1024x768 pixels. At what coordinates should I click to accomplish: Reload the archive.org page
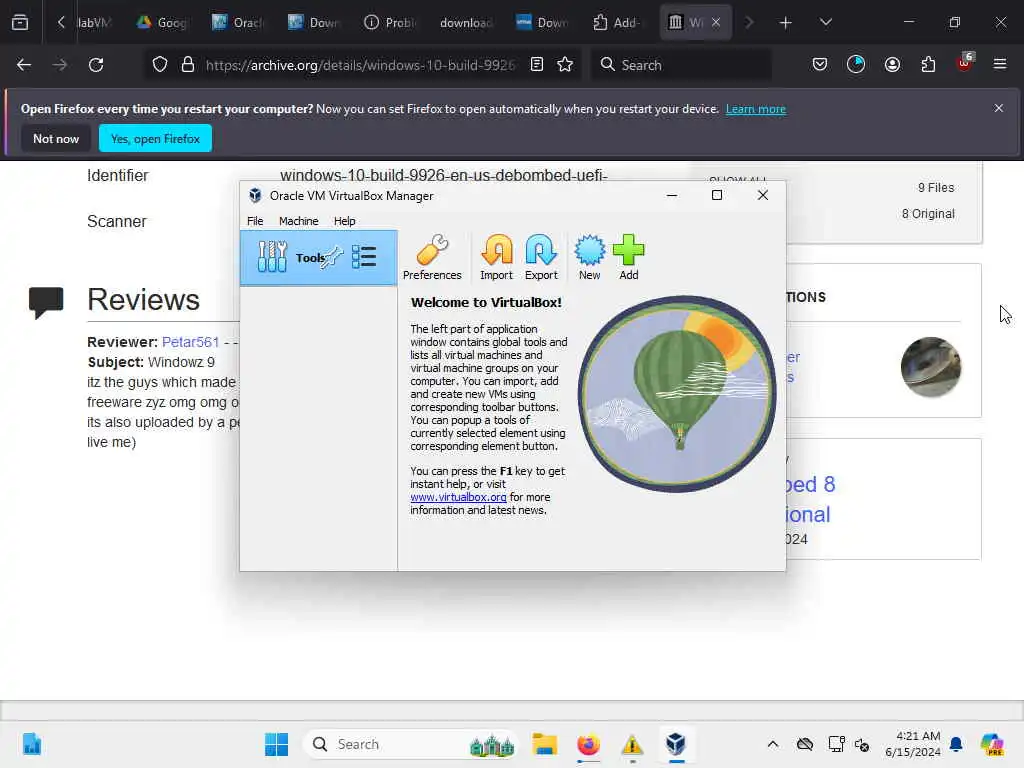pos(96,65)
